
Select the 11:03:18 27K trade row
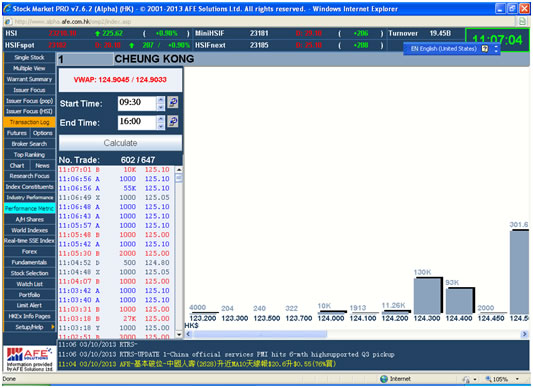click(x=116, y=319)
